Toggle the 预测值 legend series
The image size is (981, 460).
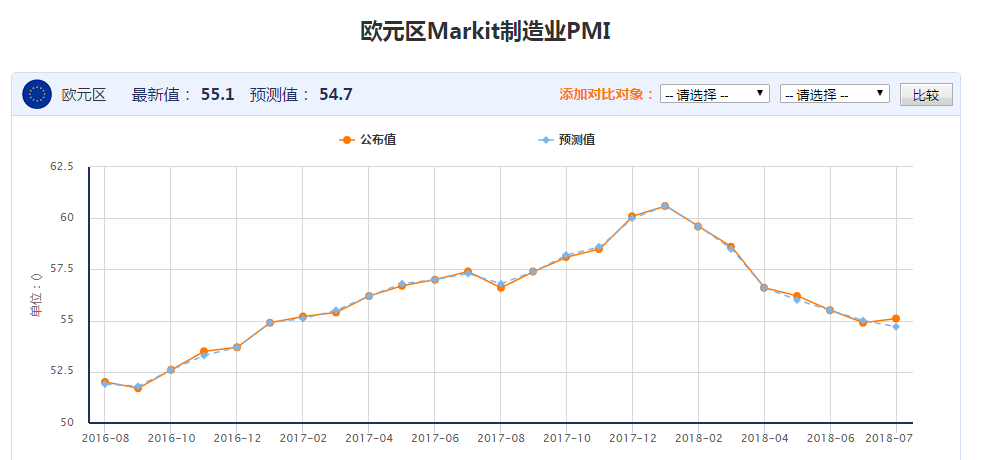567,140
